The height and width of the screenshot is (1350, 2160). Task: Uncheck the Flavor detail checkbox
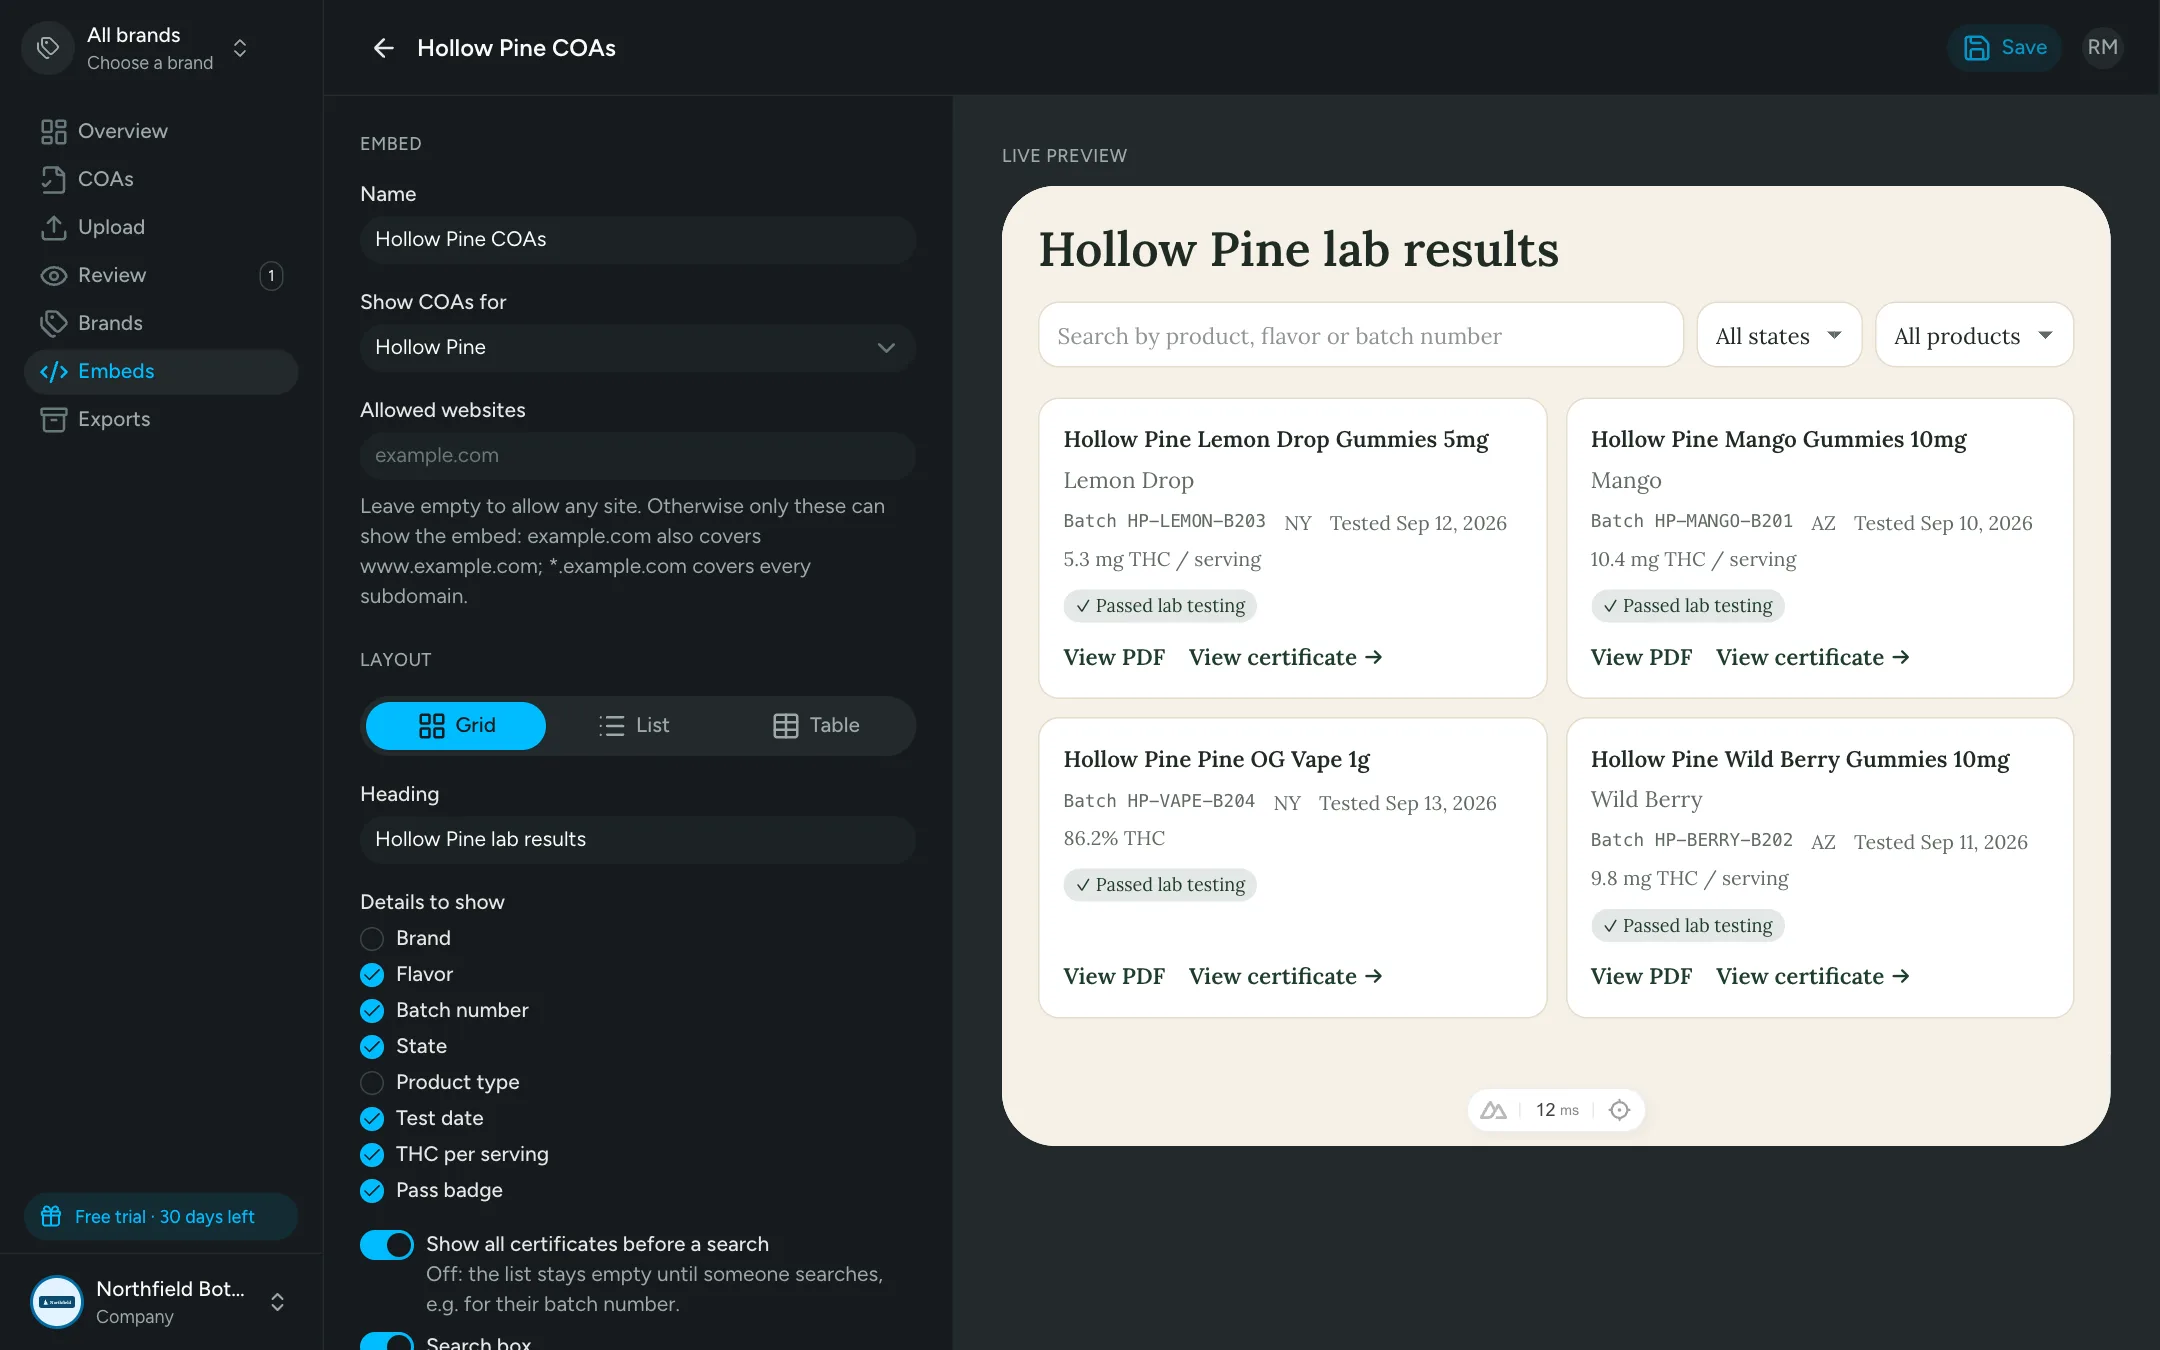[x=372, y=975]
